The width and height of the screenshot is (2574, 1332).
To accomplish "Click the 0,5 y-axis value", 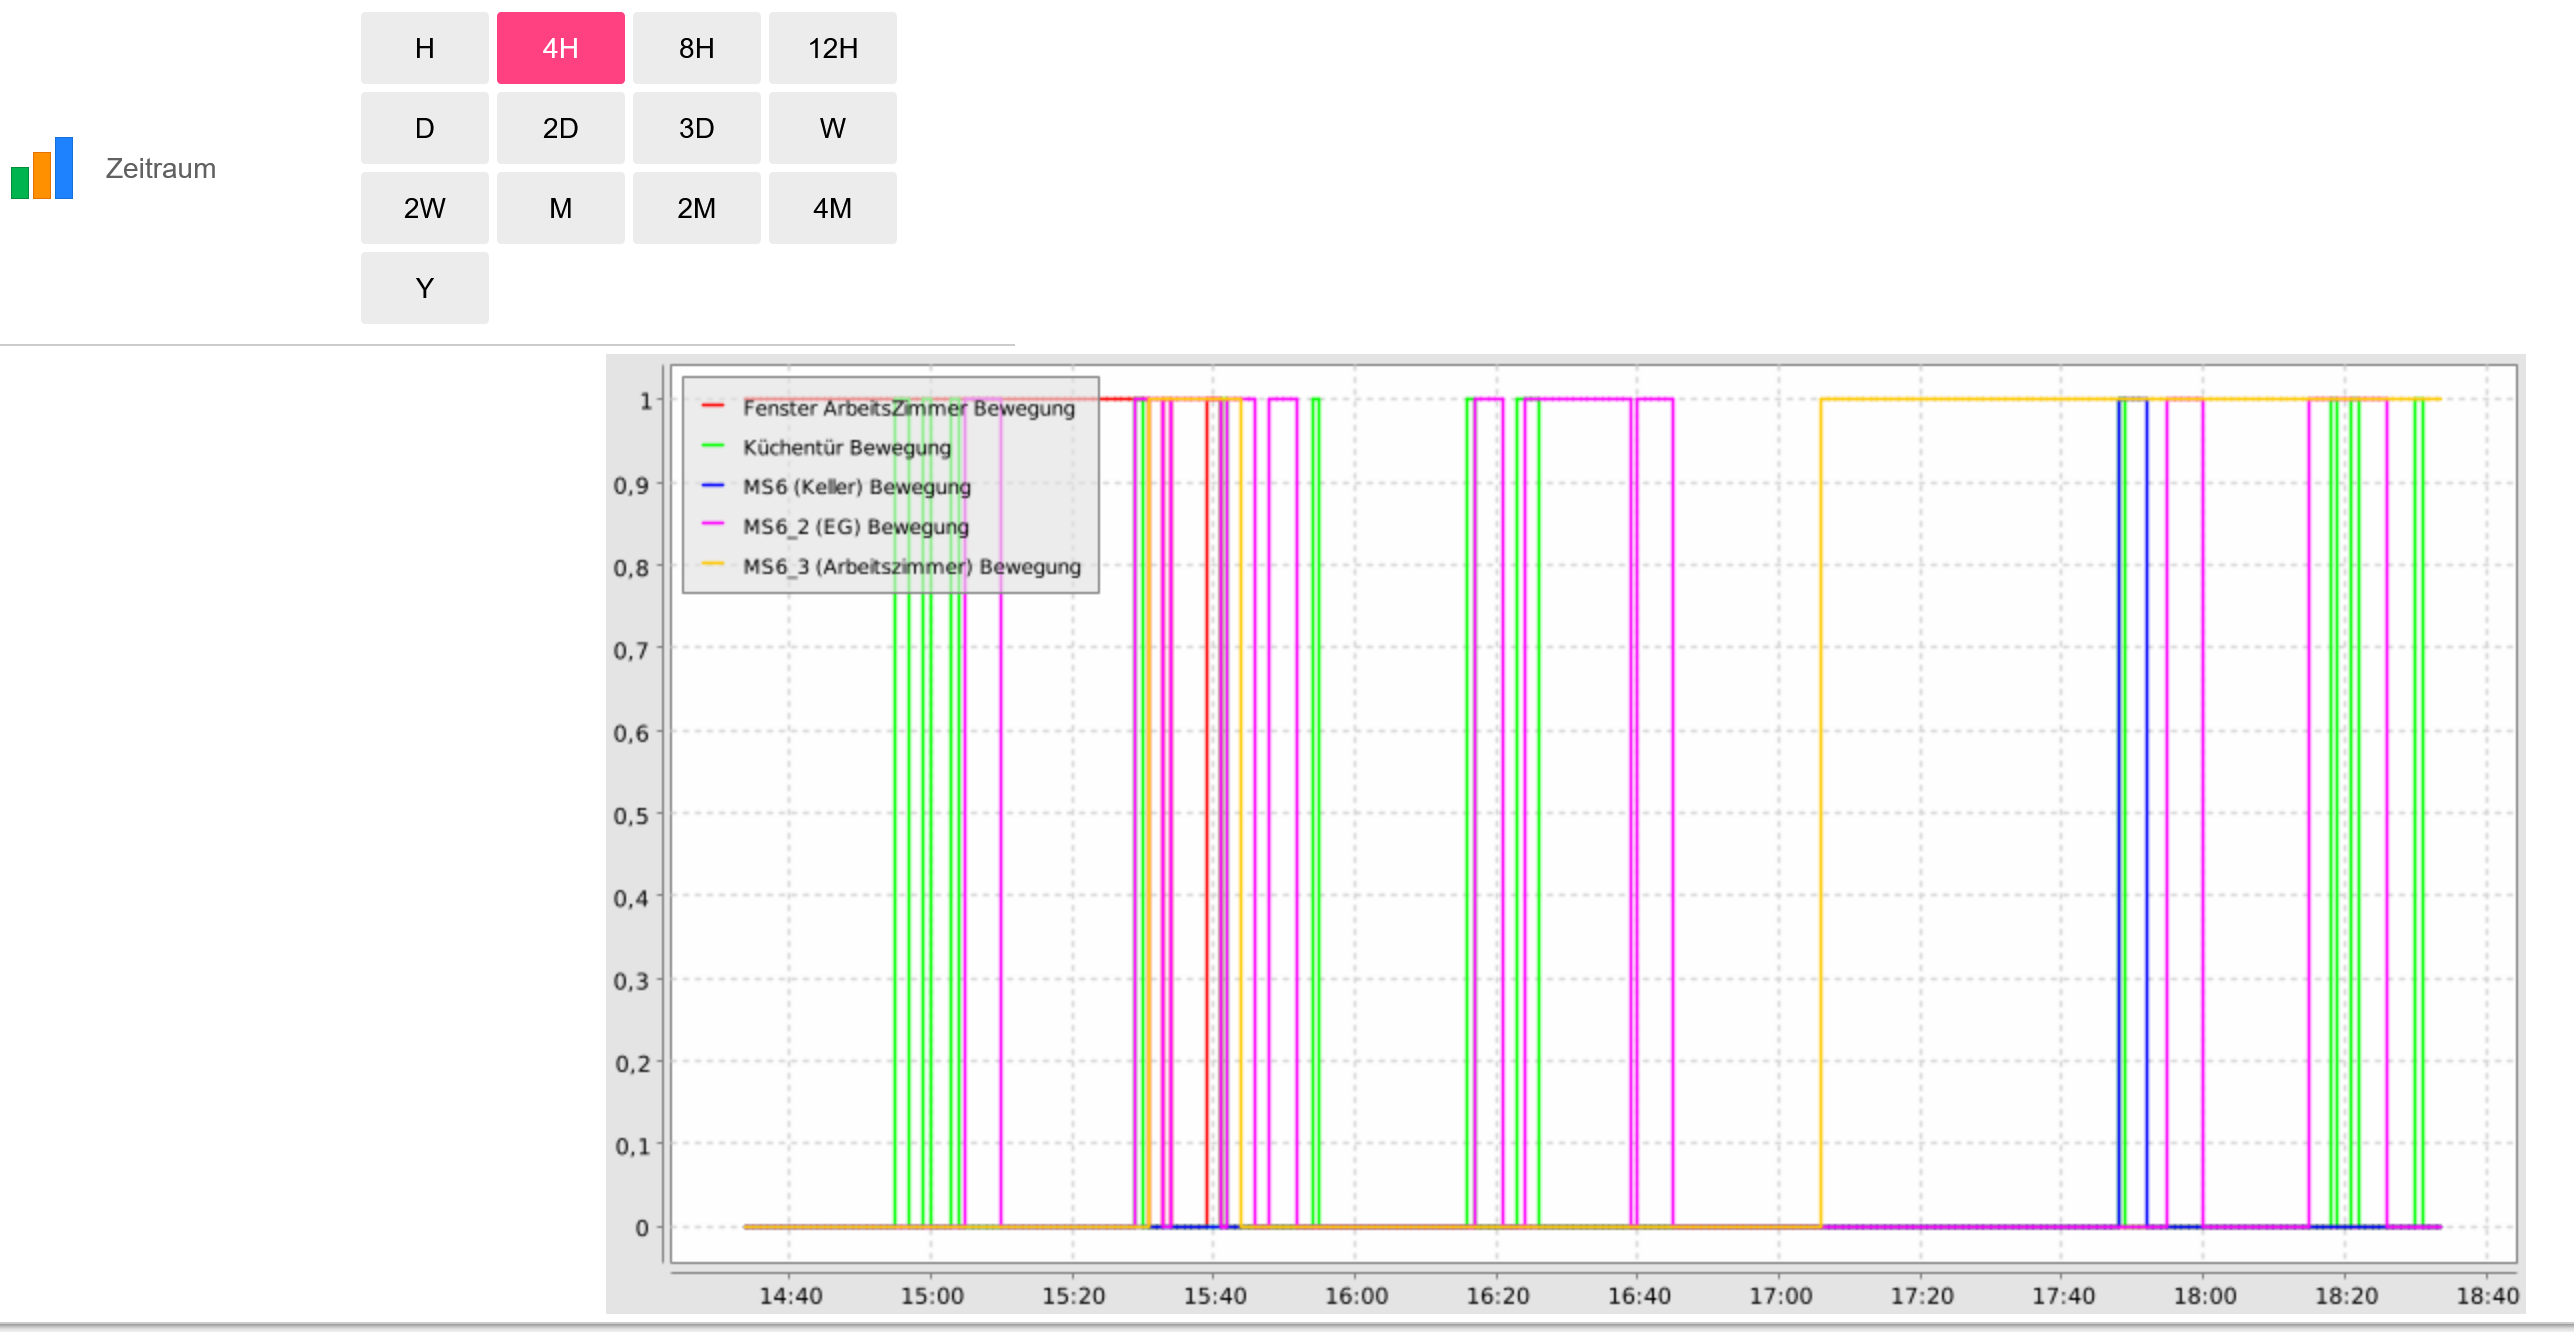I will click(631, 816).
